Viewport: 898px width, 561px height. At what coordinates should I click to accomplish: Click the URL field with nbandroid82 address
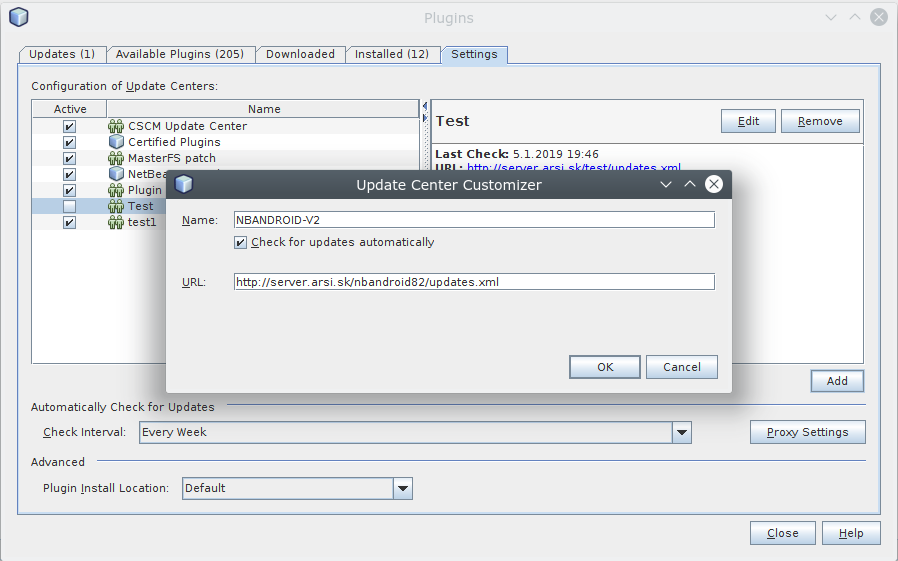click(x=474, y=282)
